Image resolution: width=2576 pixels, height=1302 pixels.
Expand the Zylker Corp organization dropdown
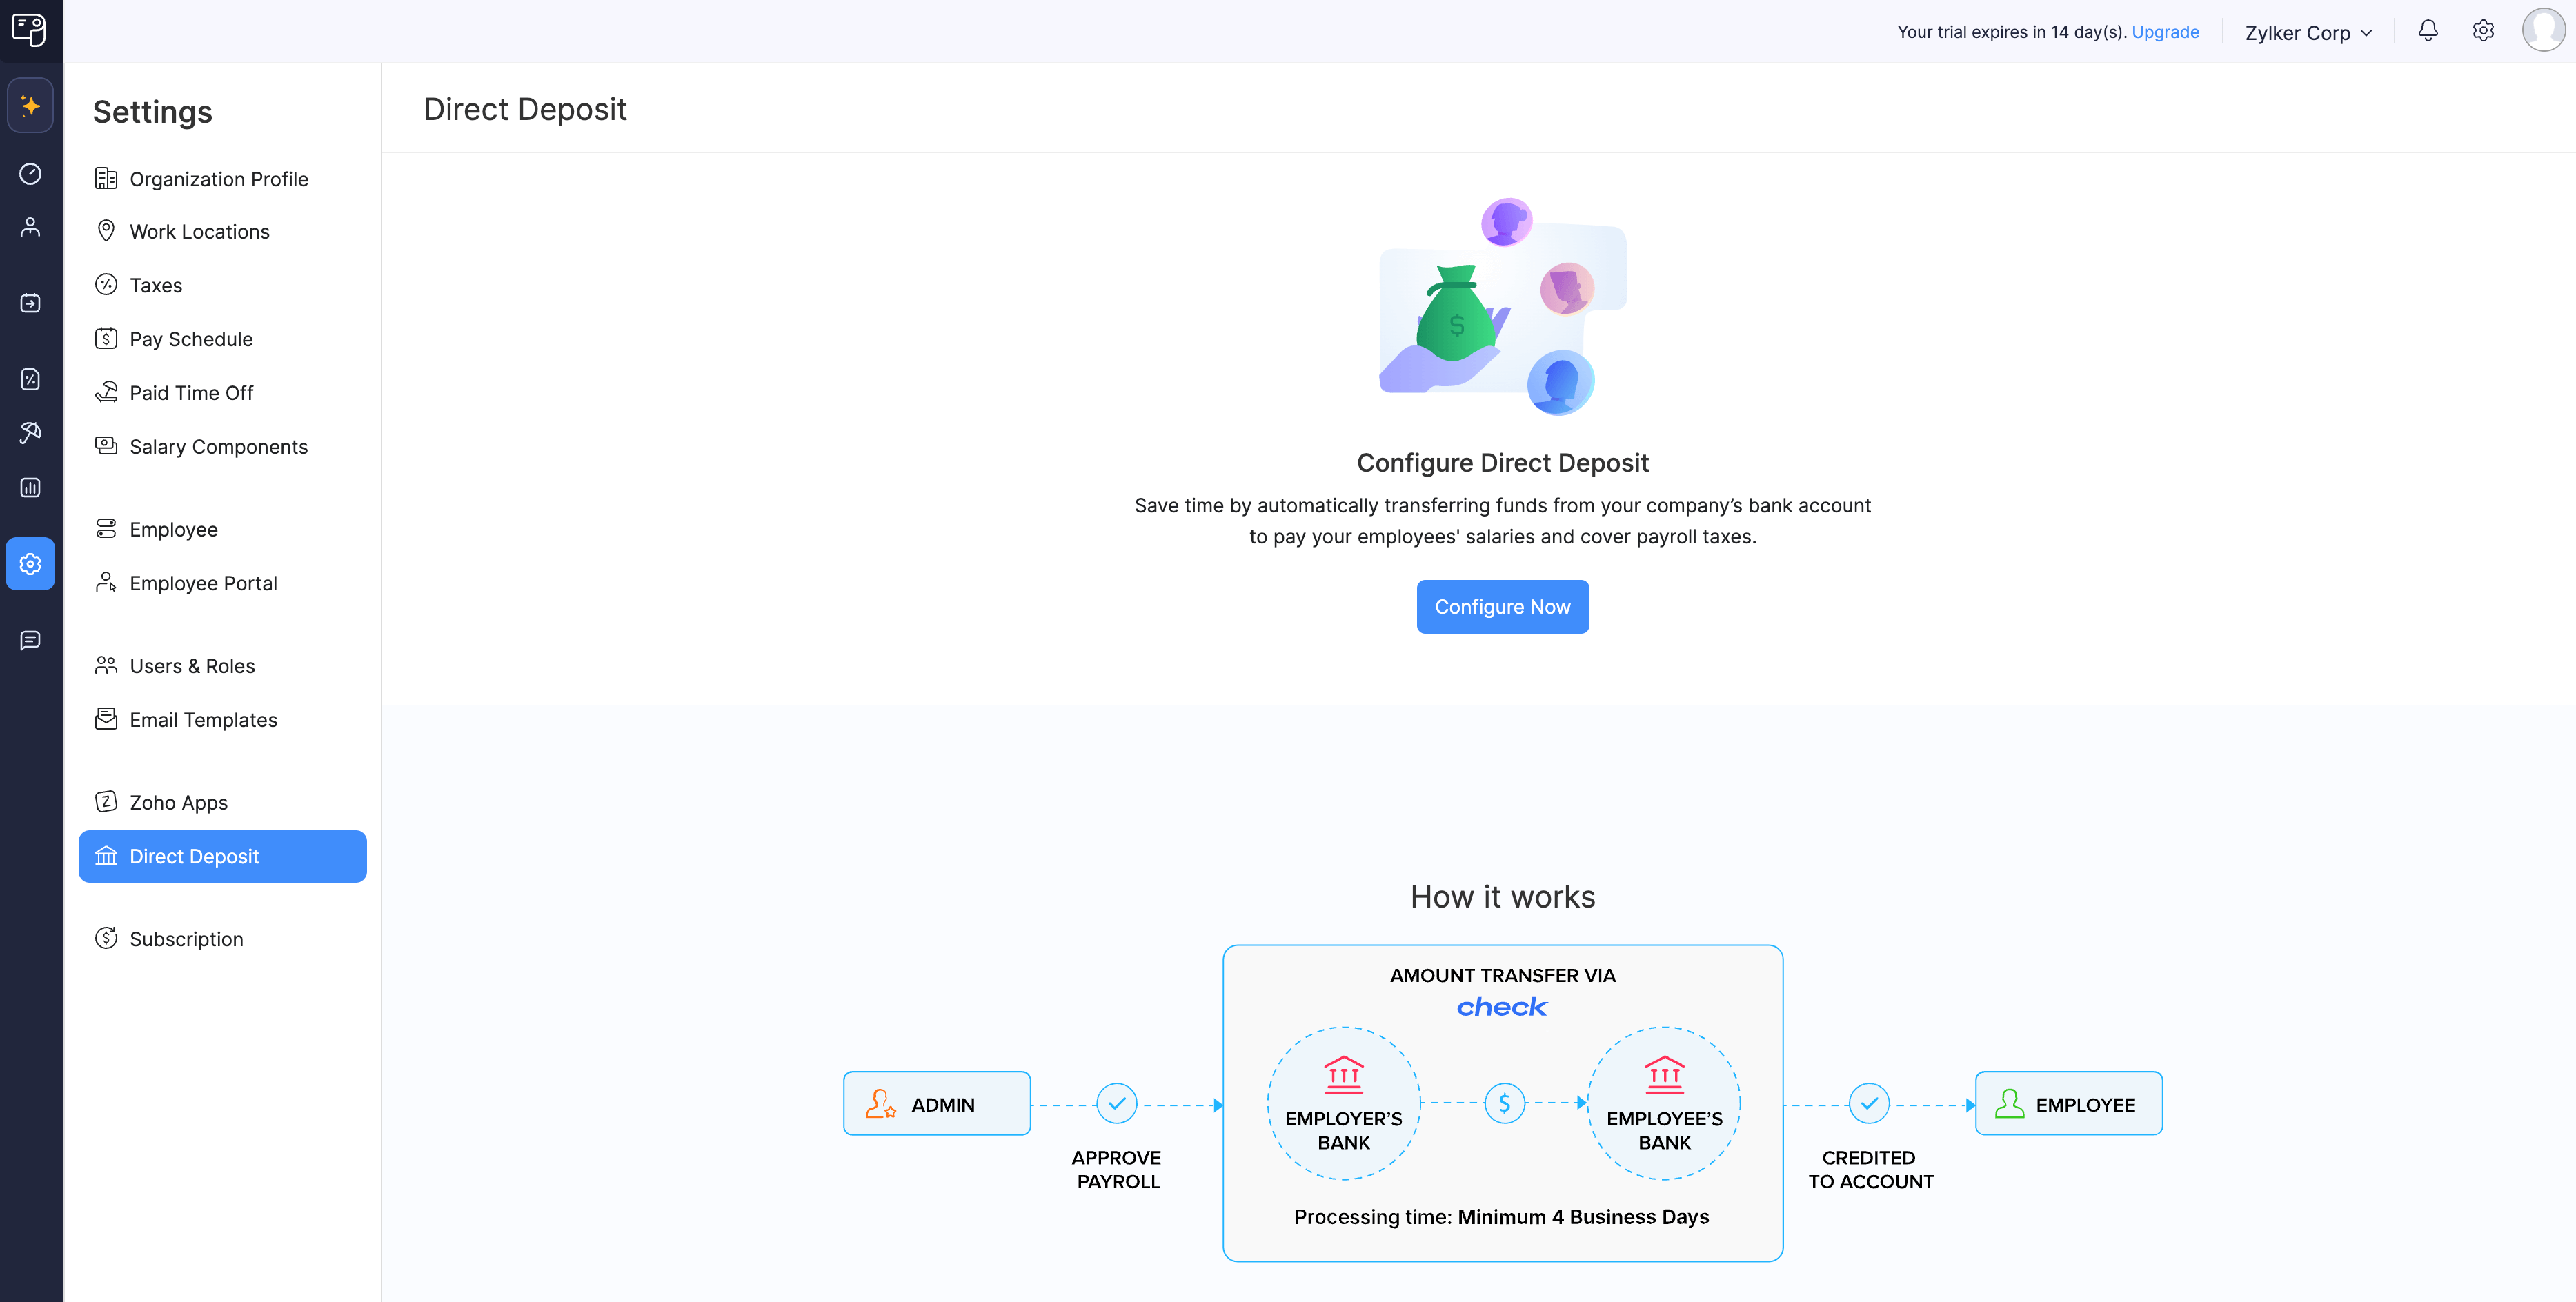click(2308, 32)
